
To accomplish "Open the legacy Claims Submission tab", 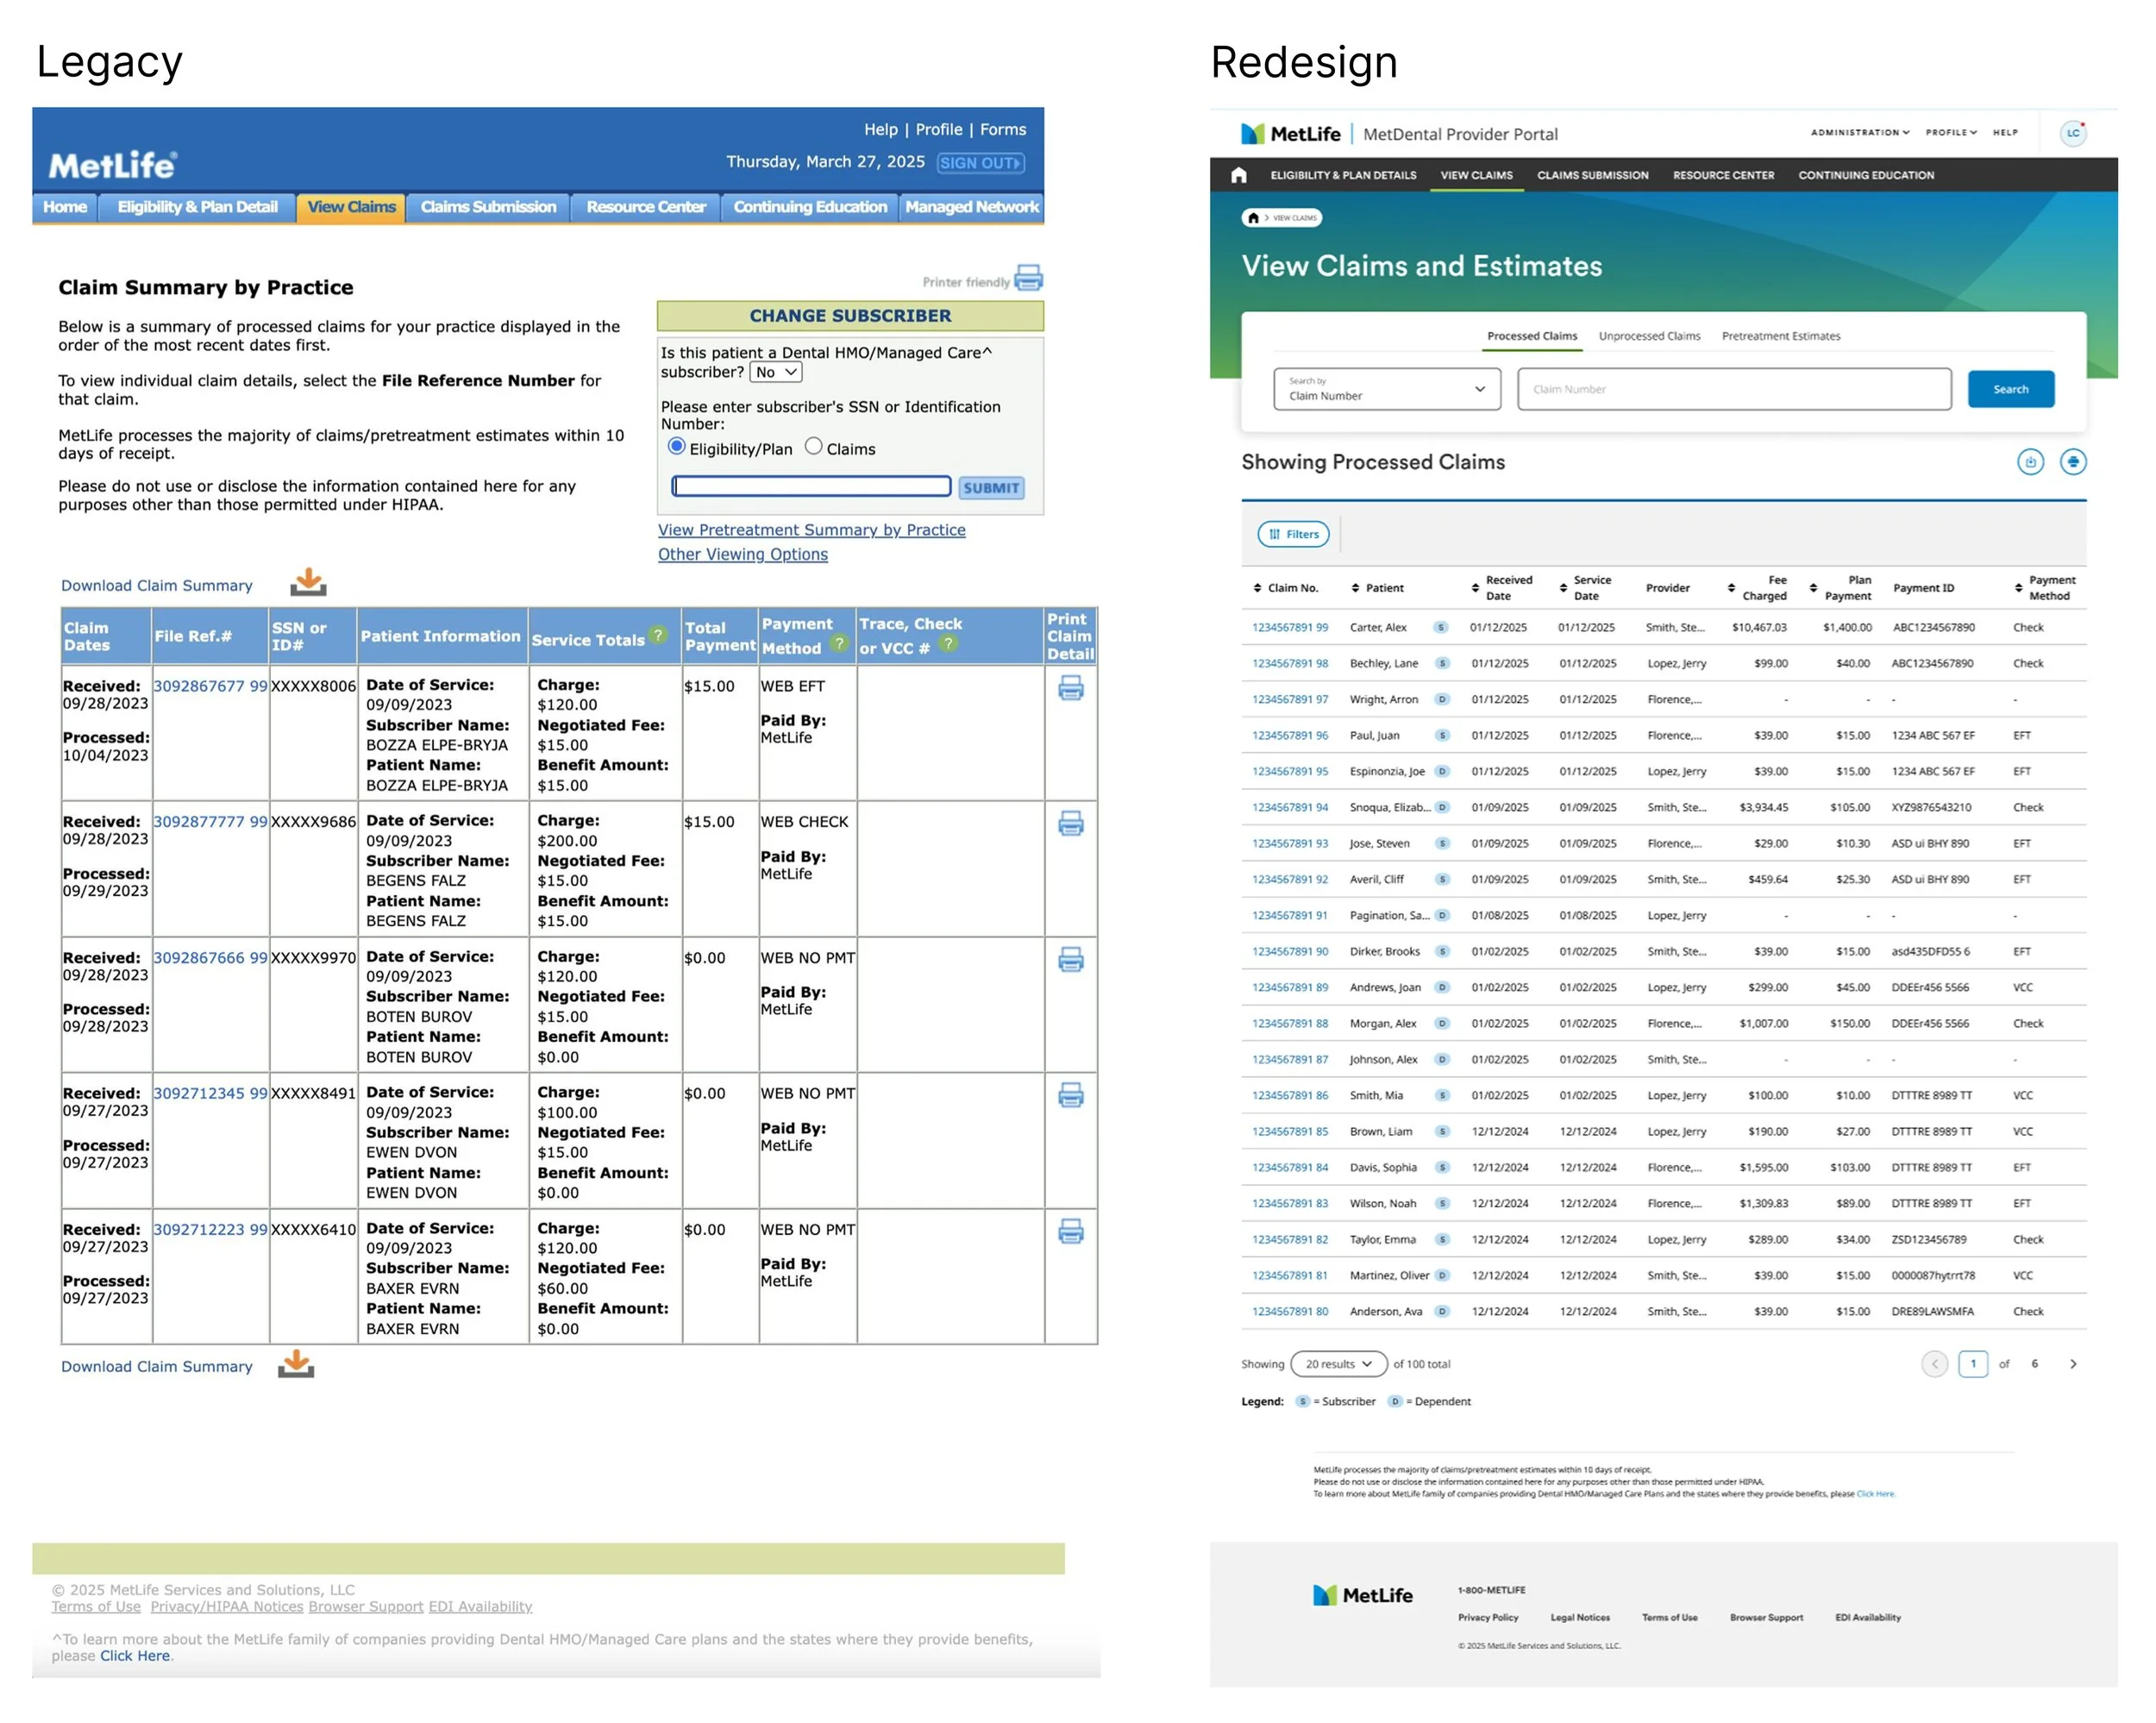I will [488, 207].
